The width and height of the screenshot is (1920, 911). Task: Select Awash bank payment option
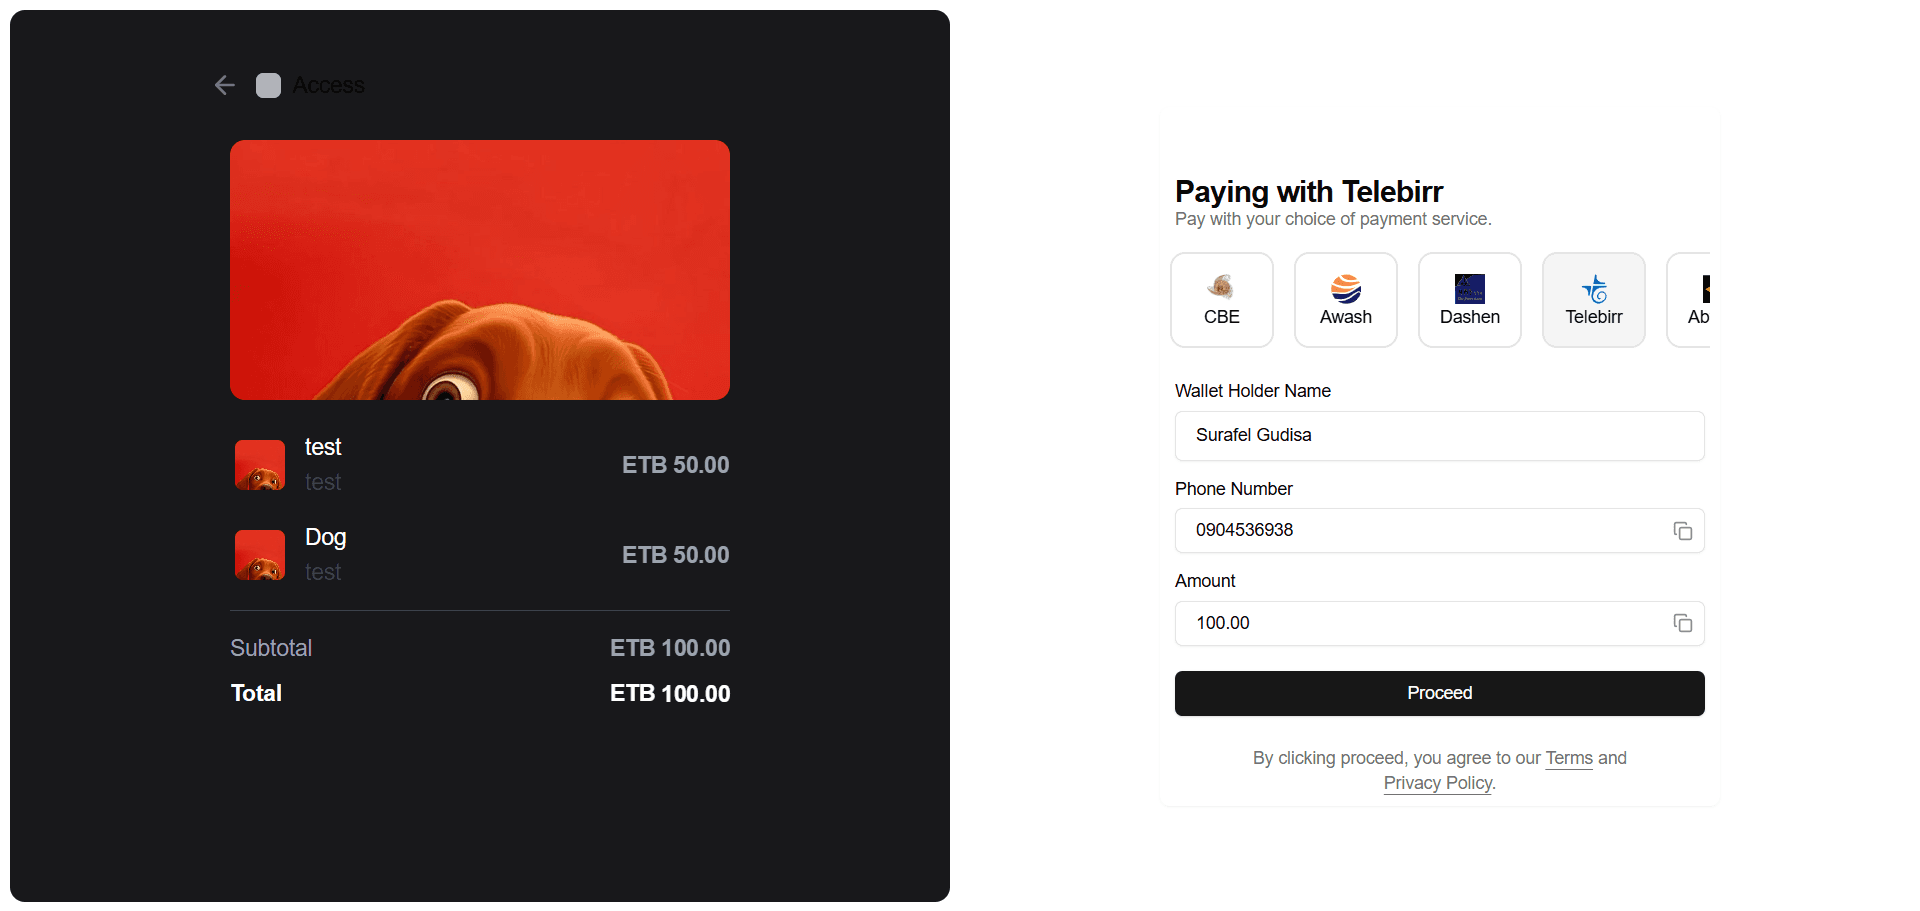1345,300
